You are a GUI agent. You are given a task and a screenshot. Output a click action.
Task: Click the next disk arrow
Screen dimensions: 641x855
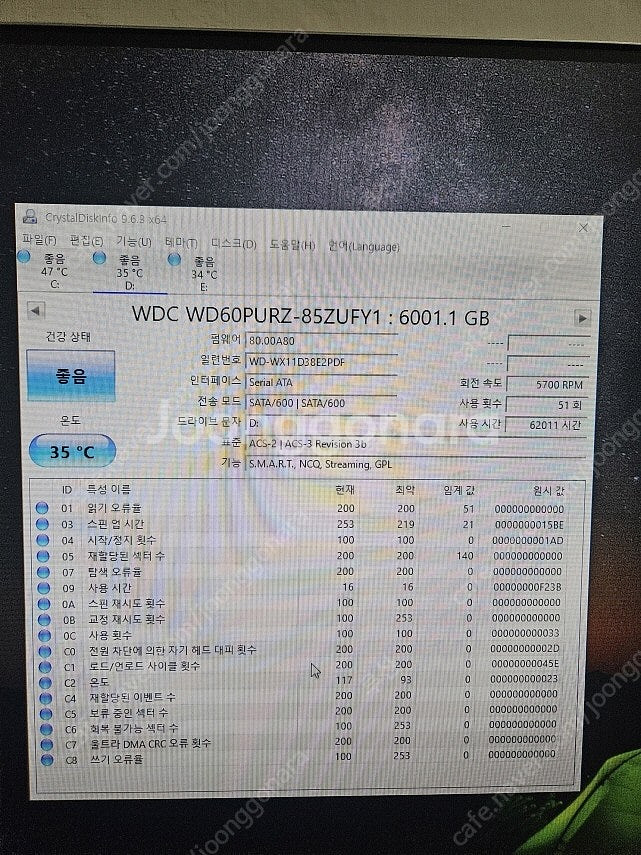coord(582,317)
